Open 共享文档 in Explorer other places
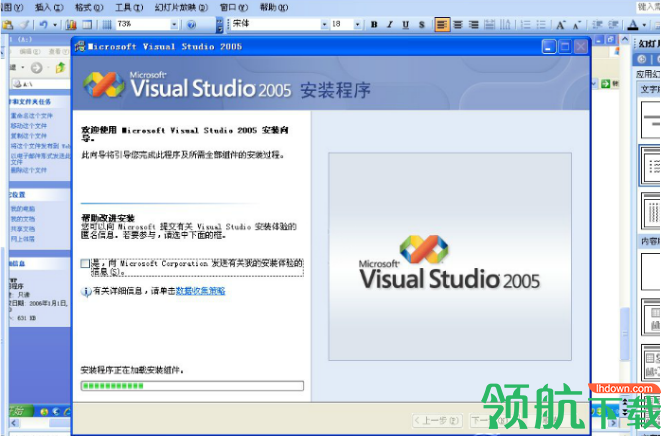The image size is (661, 436). point(23,229)
